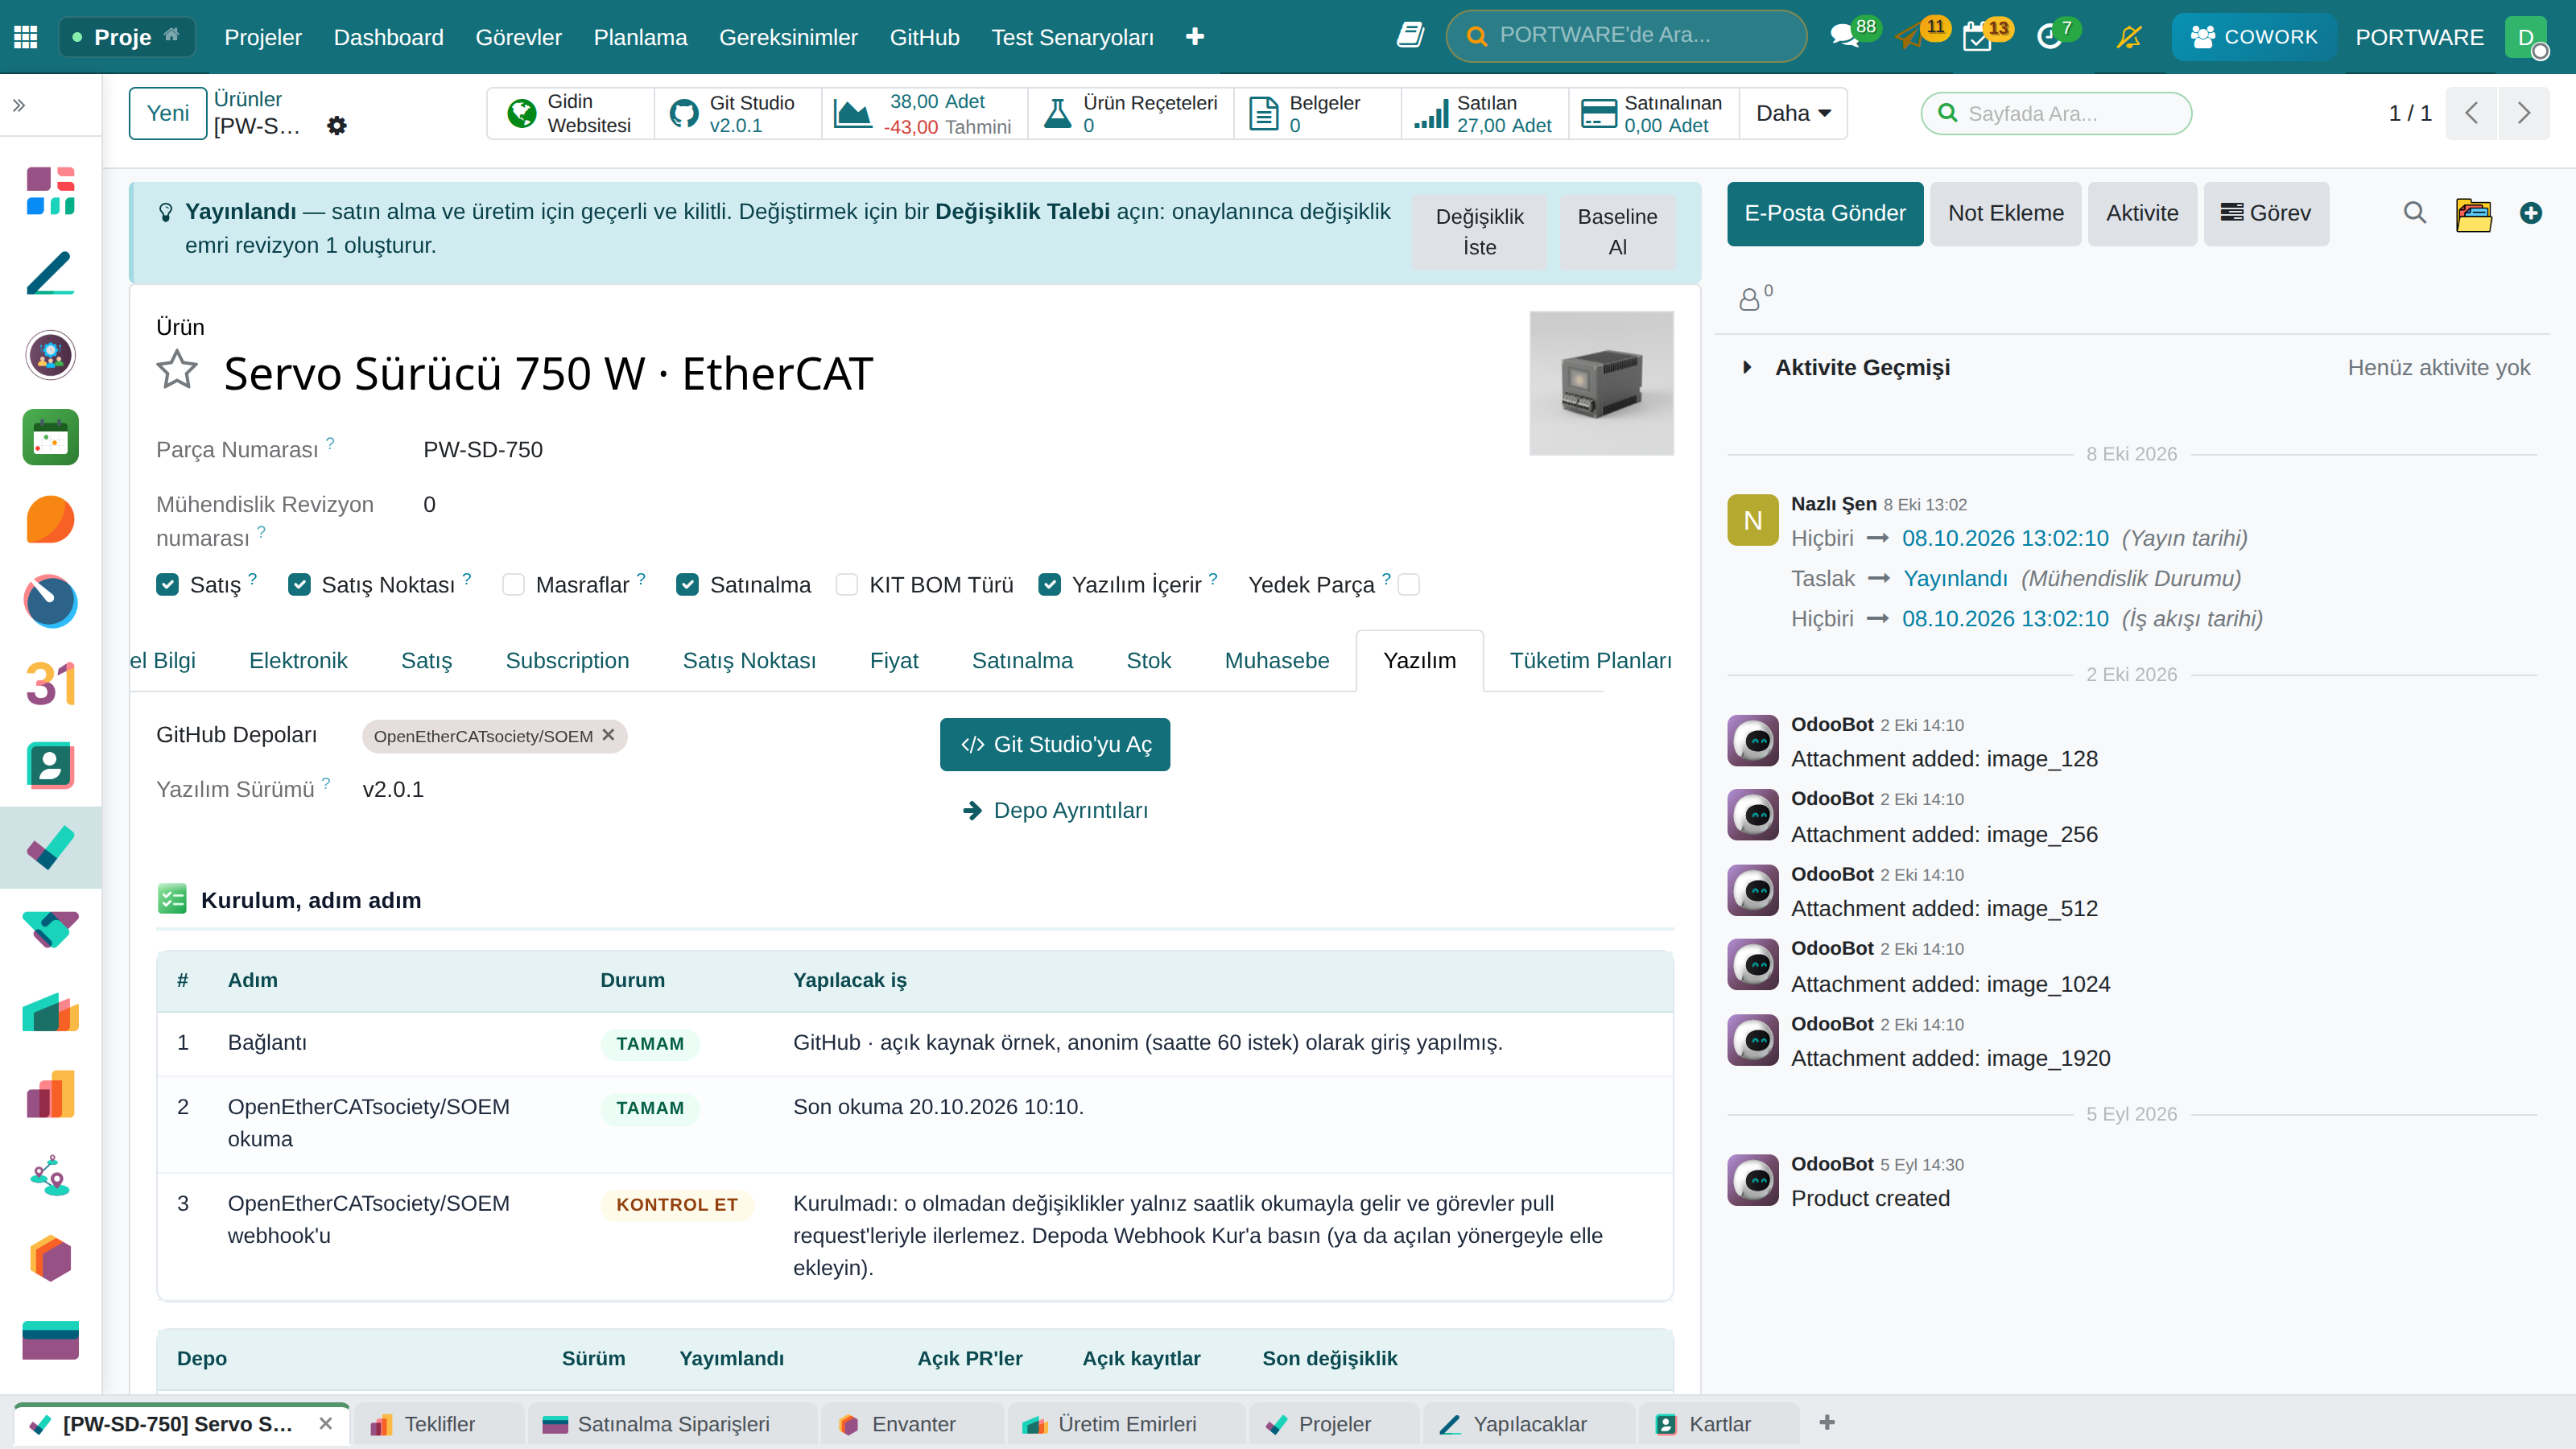Enable the Yedek Parça checkbox

coord(1409,584)
